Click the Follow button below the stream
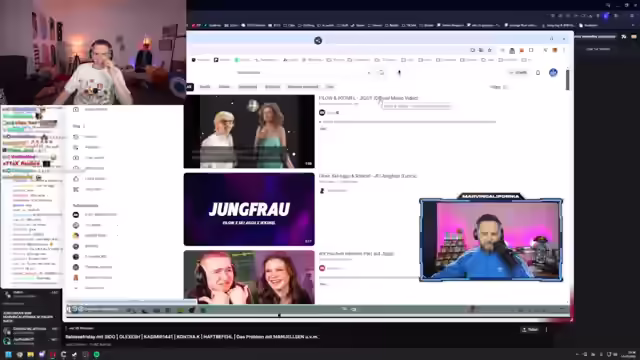The width and height of the screenshot is (640, 360). click(530, 329)
